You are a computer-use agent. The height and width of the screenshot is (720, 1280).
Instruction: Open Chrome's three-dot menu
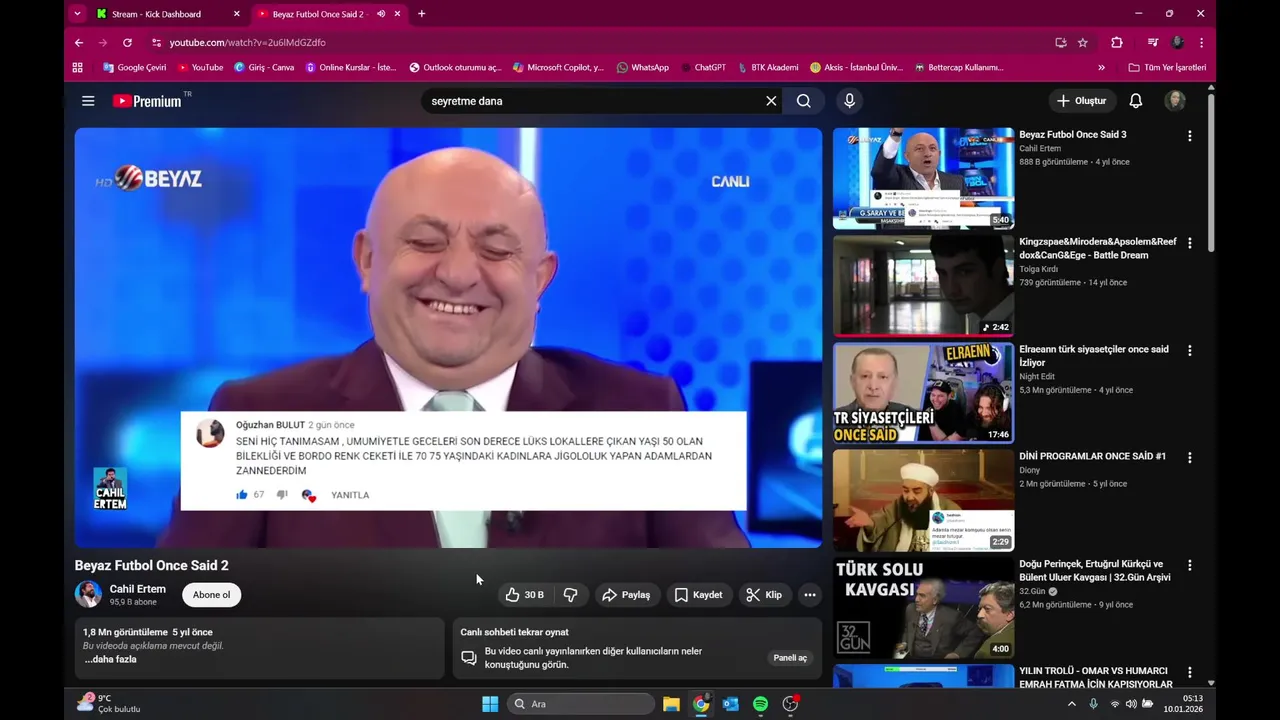(1201, 43)
